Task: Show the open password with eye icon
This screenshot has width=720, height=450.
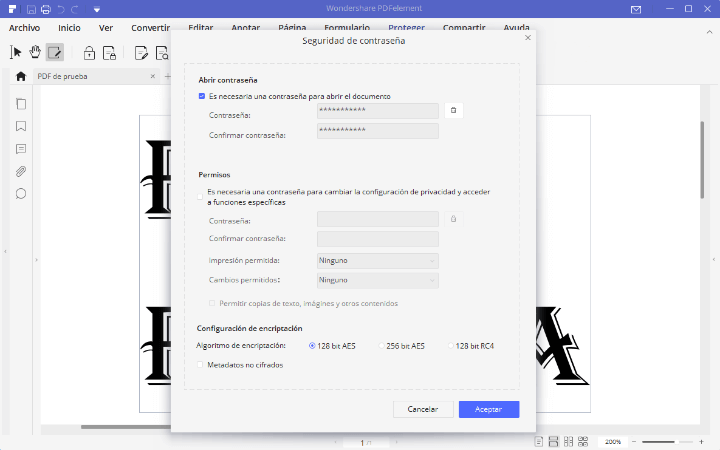Action: tap(454, 110)
